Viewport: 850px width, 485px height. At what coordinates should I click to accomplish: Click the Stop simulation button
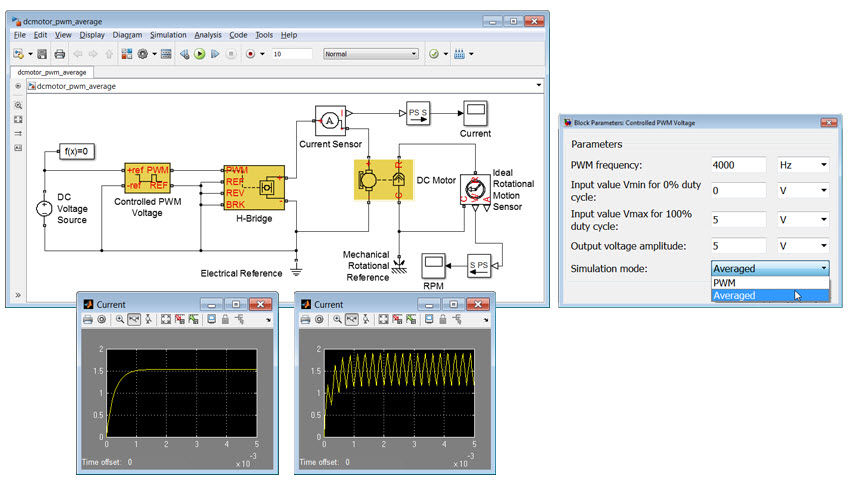(x=231, y=54)
